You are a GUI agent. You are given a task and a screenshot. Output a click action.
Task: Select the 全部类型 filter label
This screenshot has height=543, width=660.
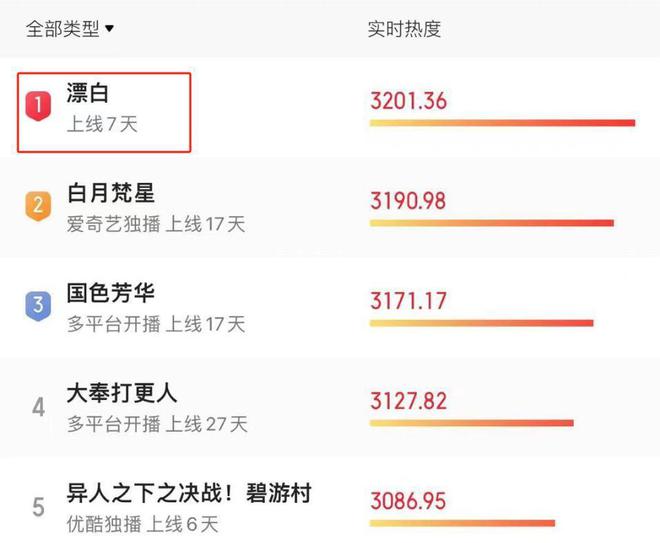pyautogui.click(x=62, y=29)
